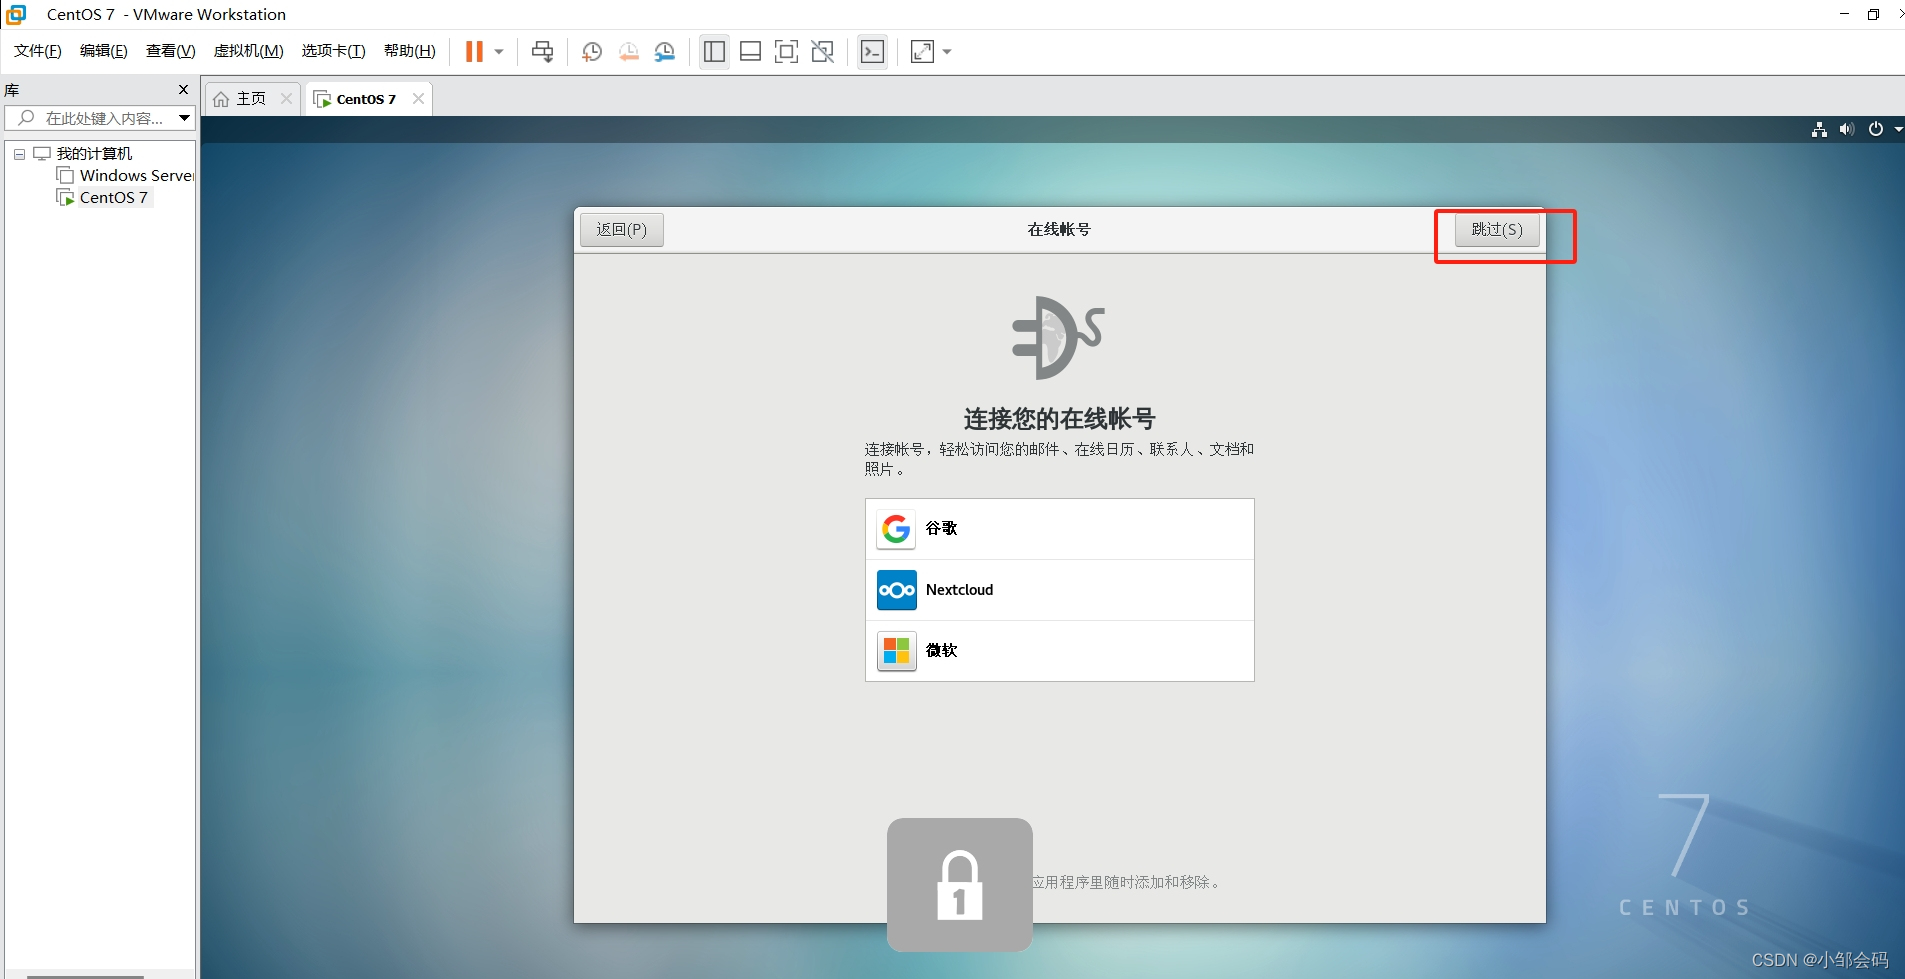Click the Nextcloud logo icon
The height and width of the screenshot is (979, 1905).
[x=896, y=590]
